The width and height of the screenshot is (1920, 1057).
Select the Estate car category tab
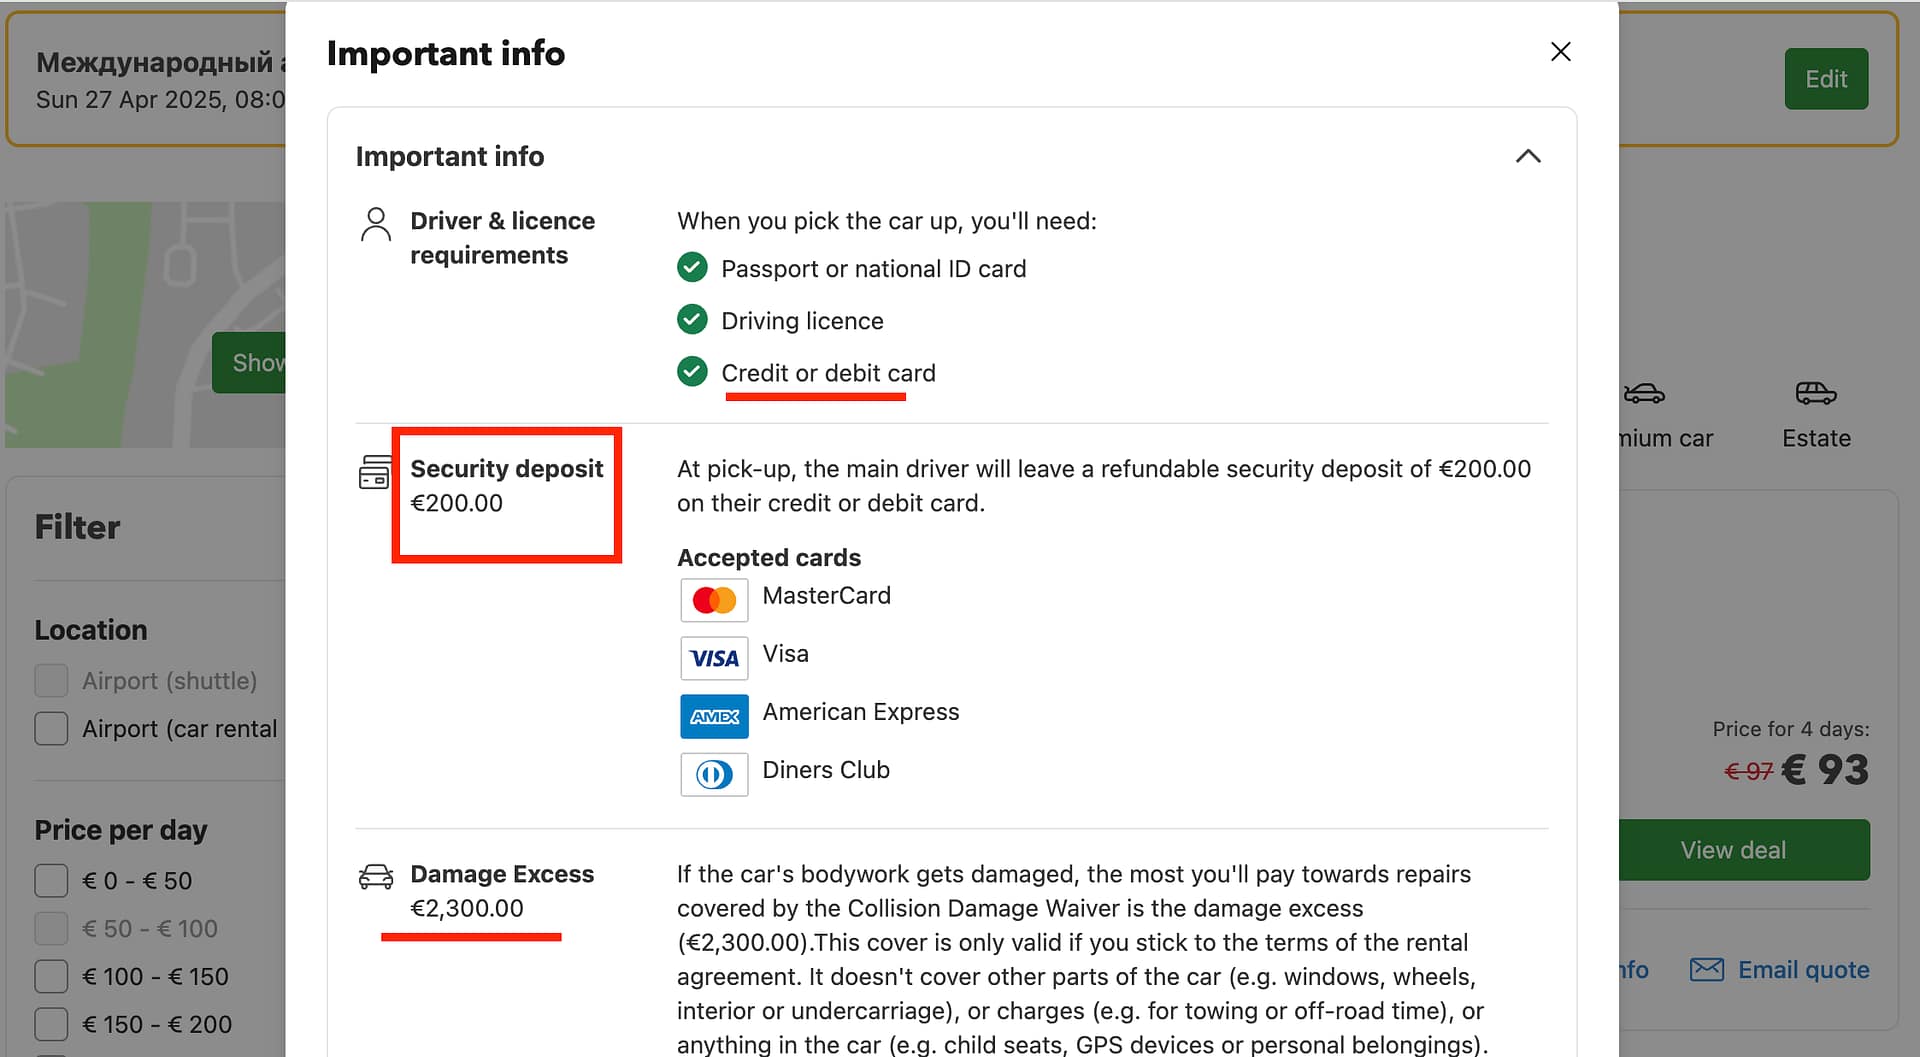1816,438
